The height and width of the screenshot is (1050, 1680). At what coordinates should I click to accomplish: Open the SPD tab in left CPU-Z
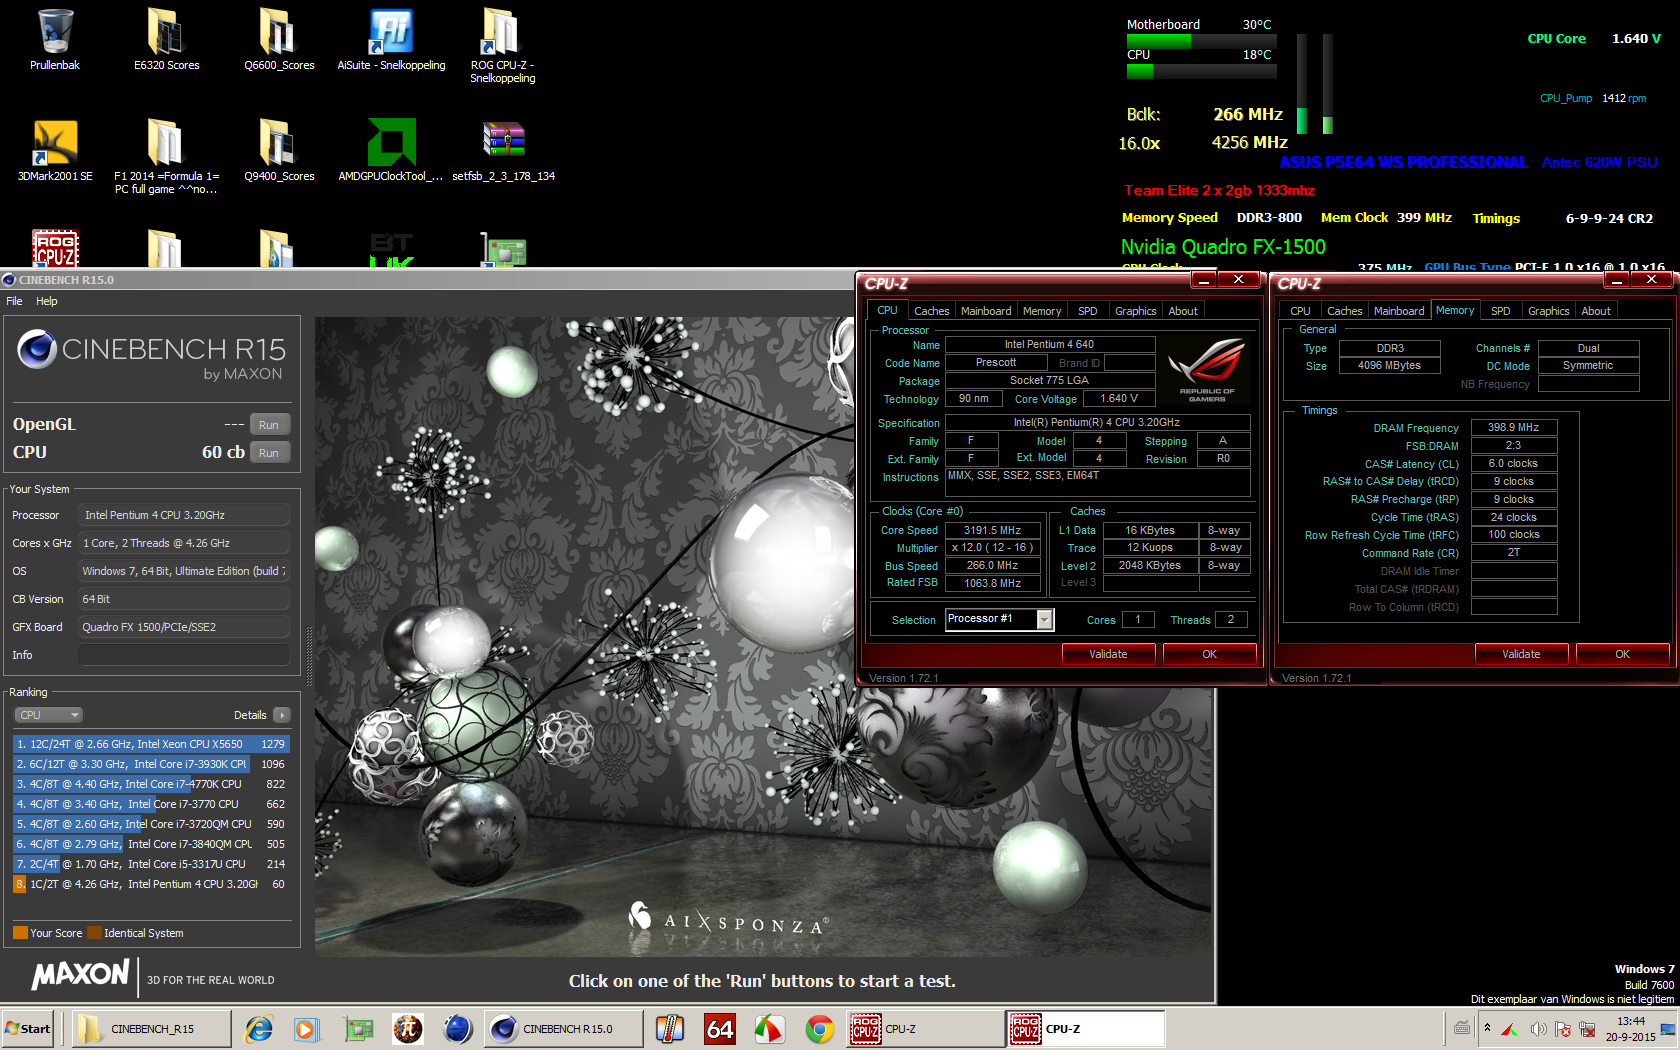coord(1087,311)
